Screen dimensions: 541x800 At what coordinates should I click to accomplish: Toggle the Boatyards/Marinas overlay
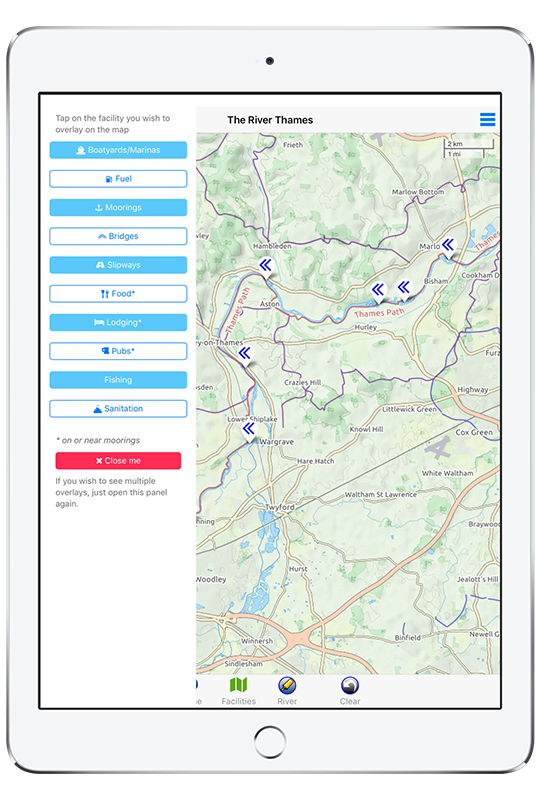pyautogui.click(x=118, y=150)
